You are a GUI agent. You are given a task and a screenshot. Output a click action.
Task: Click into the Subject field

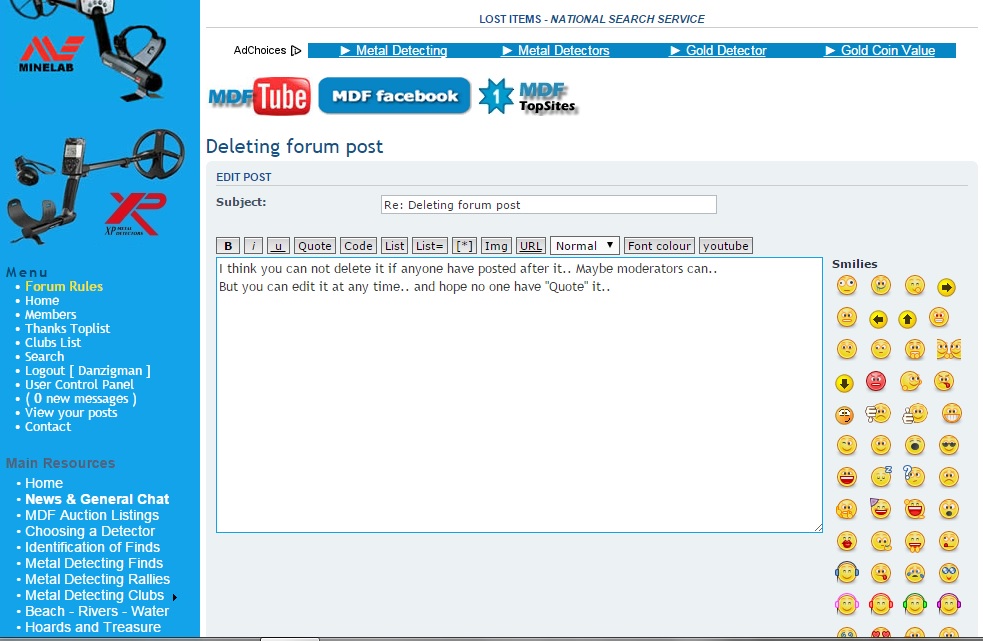[x=549, y=204]
